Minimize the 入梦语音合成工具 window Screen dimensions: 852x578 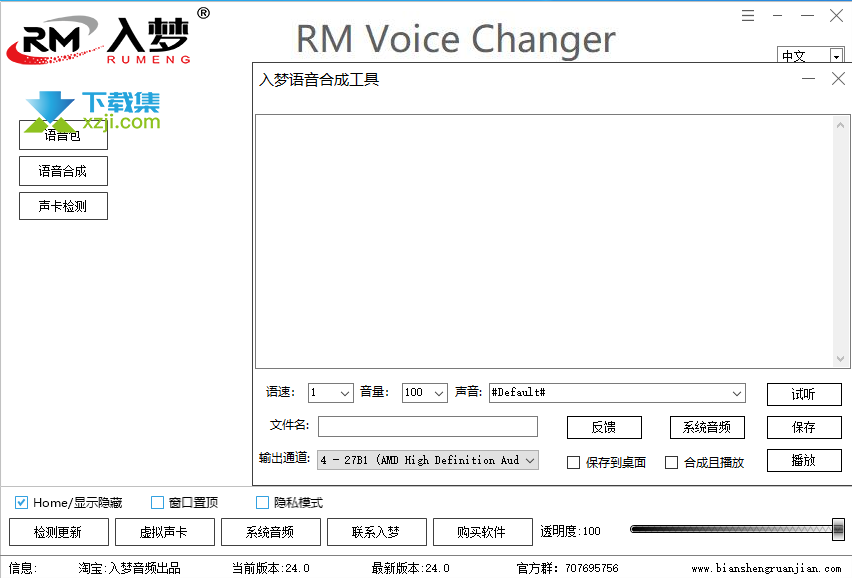tap(809, 79)
